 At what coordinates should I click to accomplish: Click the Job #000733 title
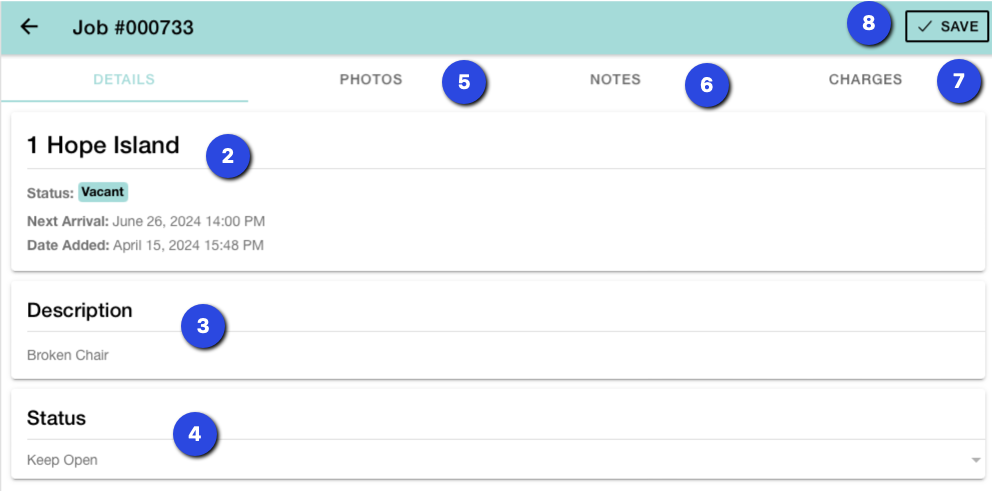133,28
